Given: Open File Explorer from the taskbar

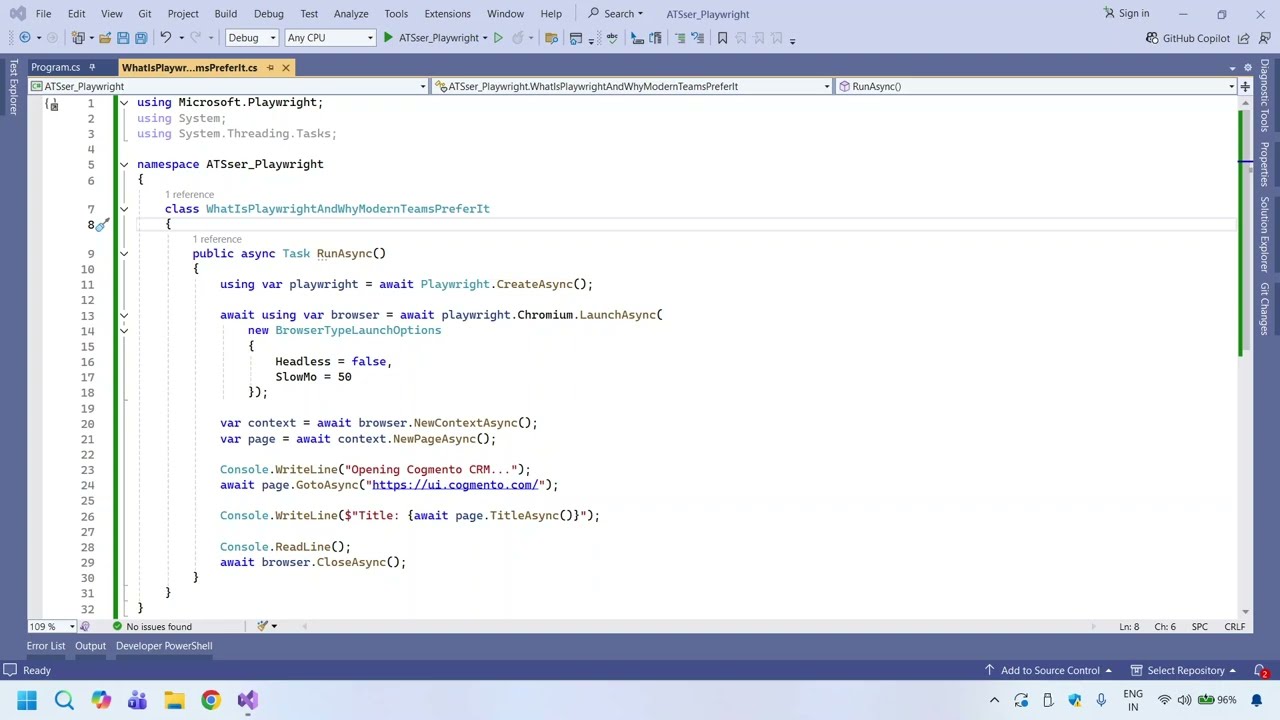Looking at the screenshot, I should pyautogui.click(x=174, y=700).
